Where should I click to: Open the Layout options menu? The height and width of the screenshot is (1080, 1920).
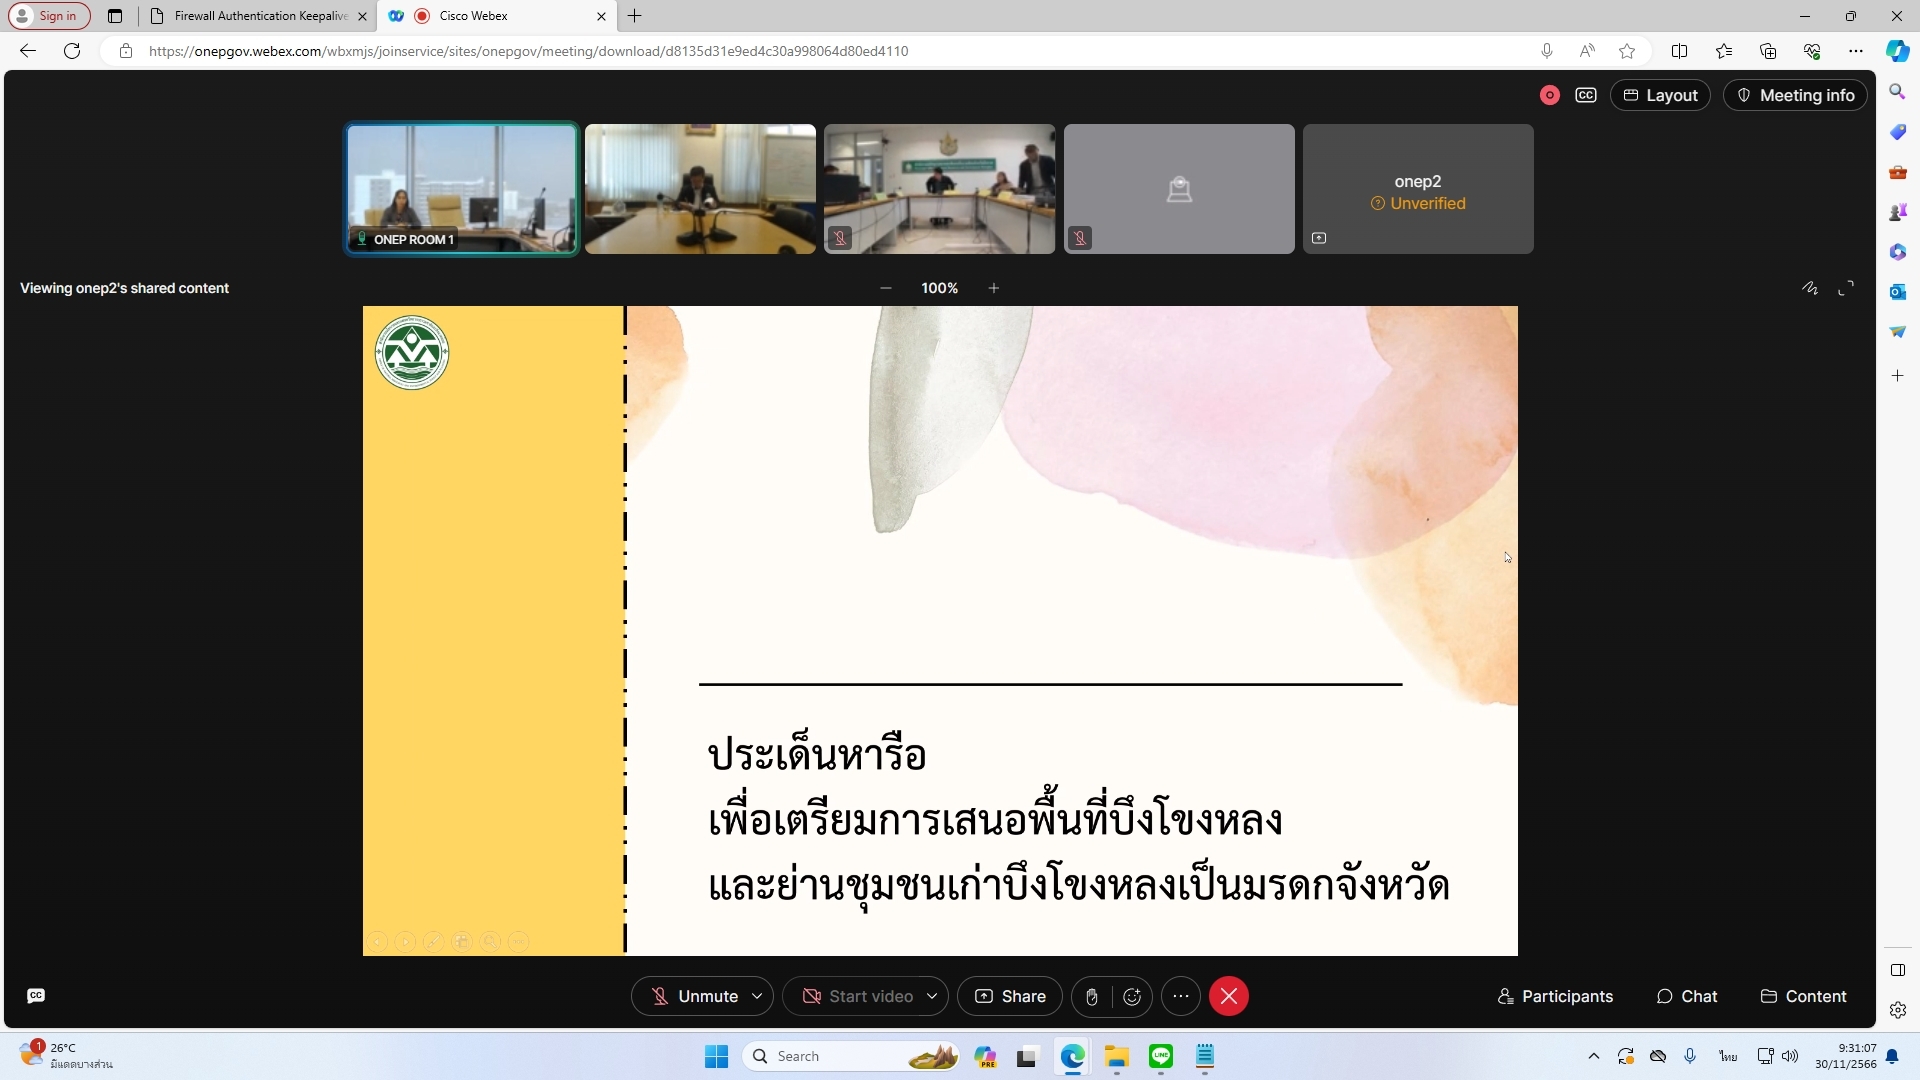tap(1660, 95)
